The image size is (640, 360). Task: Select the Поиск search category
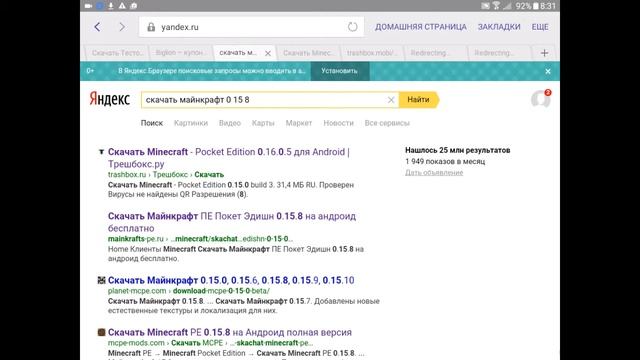(x=152, y=123)
